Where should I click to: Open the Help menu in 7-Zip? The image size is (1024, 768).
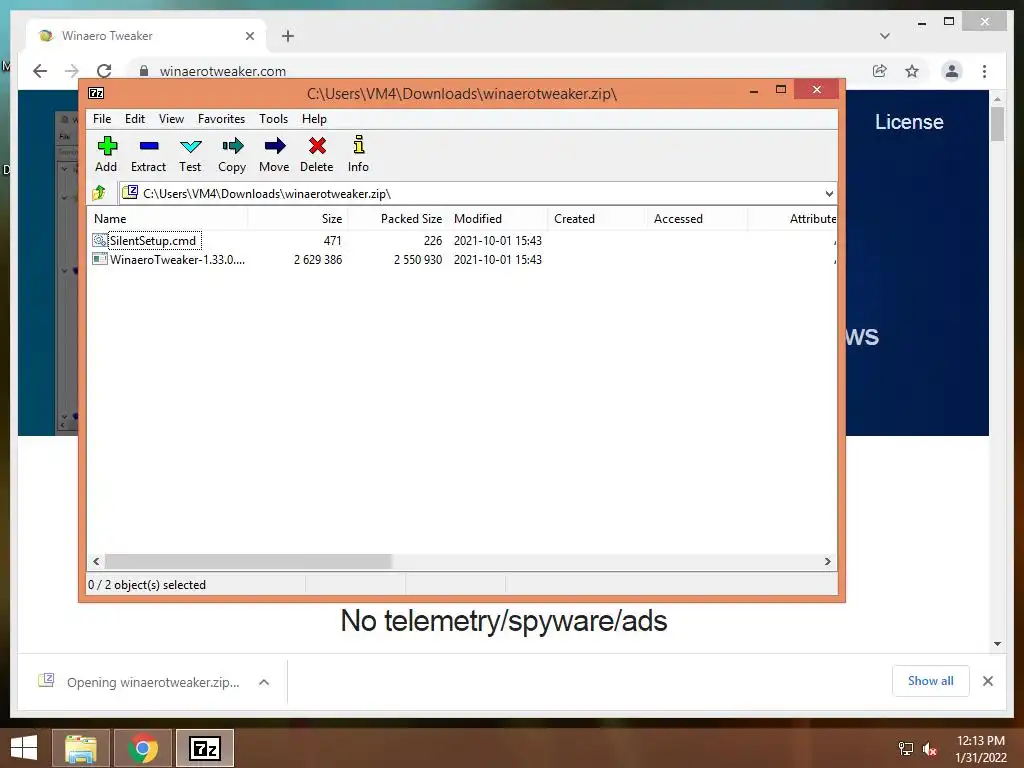pos(314,119)
